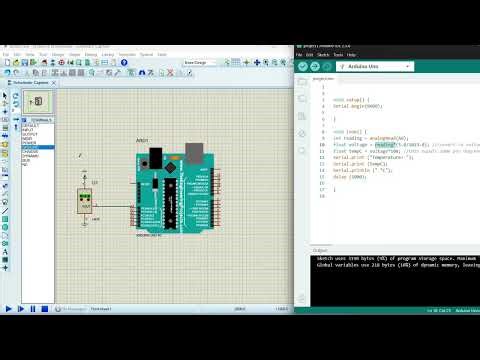
Task: Open Arduino IDE Help menu
Action: 351,55
